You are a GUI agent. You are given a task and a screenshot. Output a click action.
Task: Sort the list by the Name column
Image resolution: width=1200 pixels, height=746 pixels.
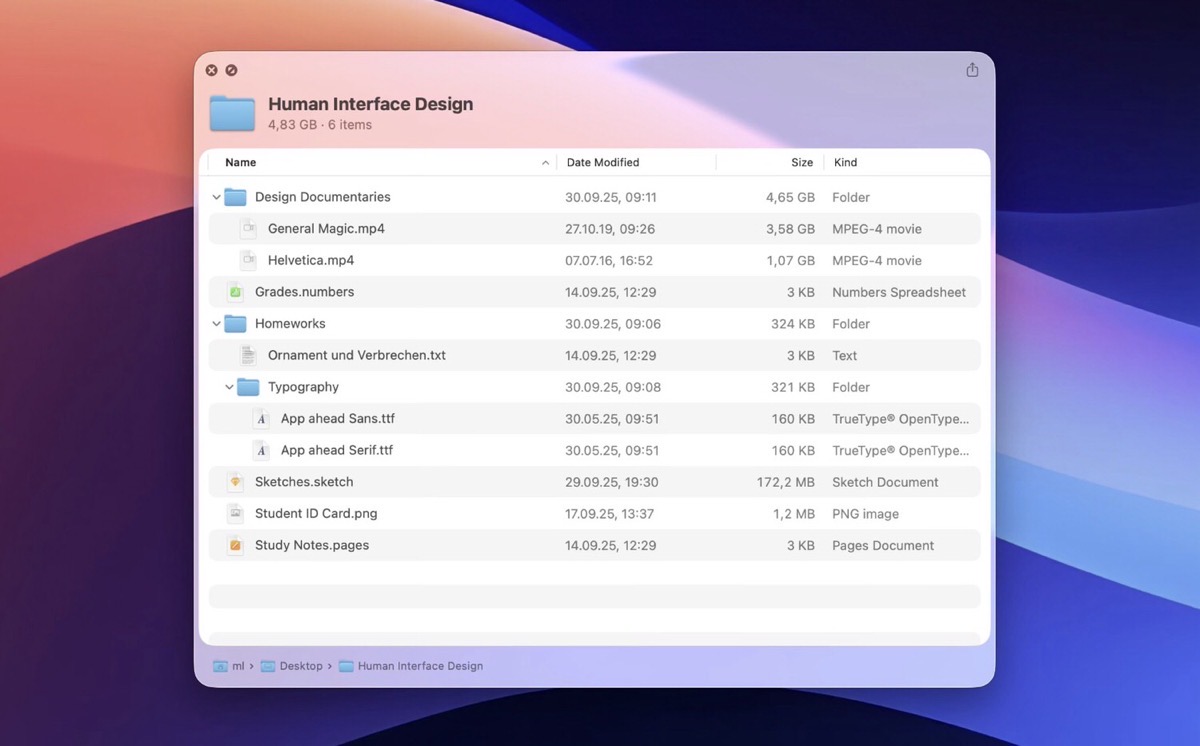point(241,162)
